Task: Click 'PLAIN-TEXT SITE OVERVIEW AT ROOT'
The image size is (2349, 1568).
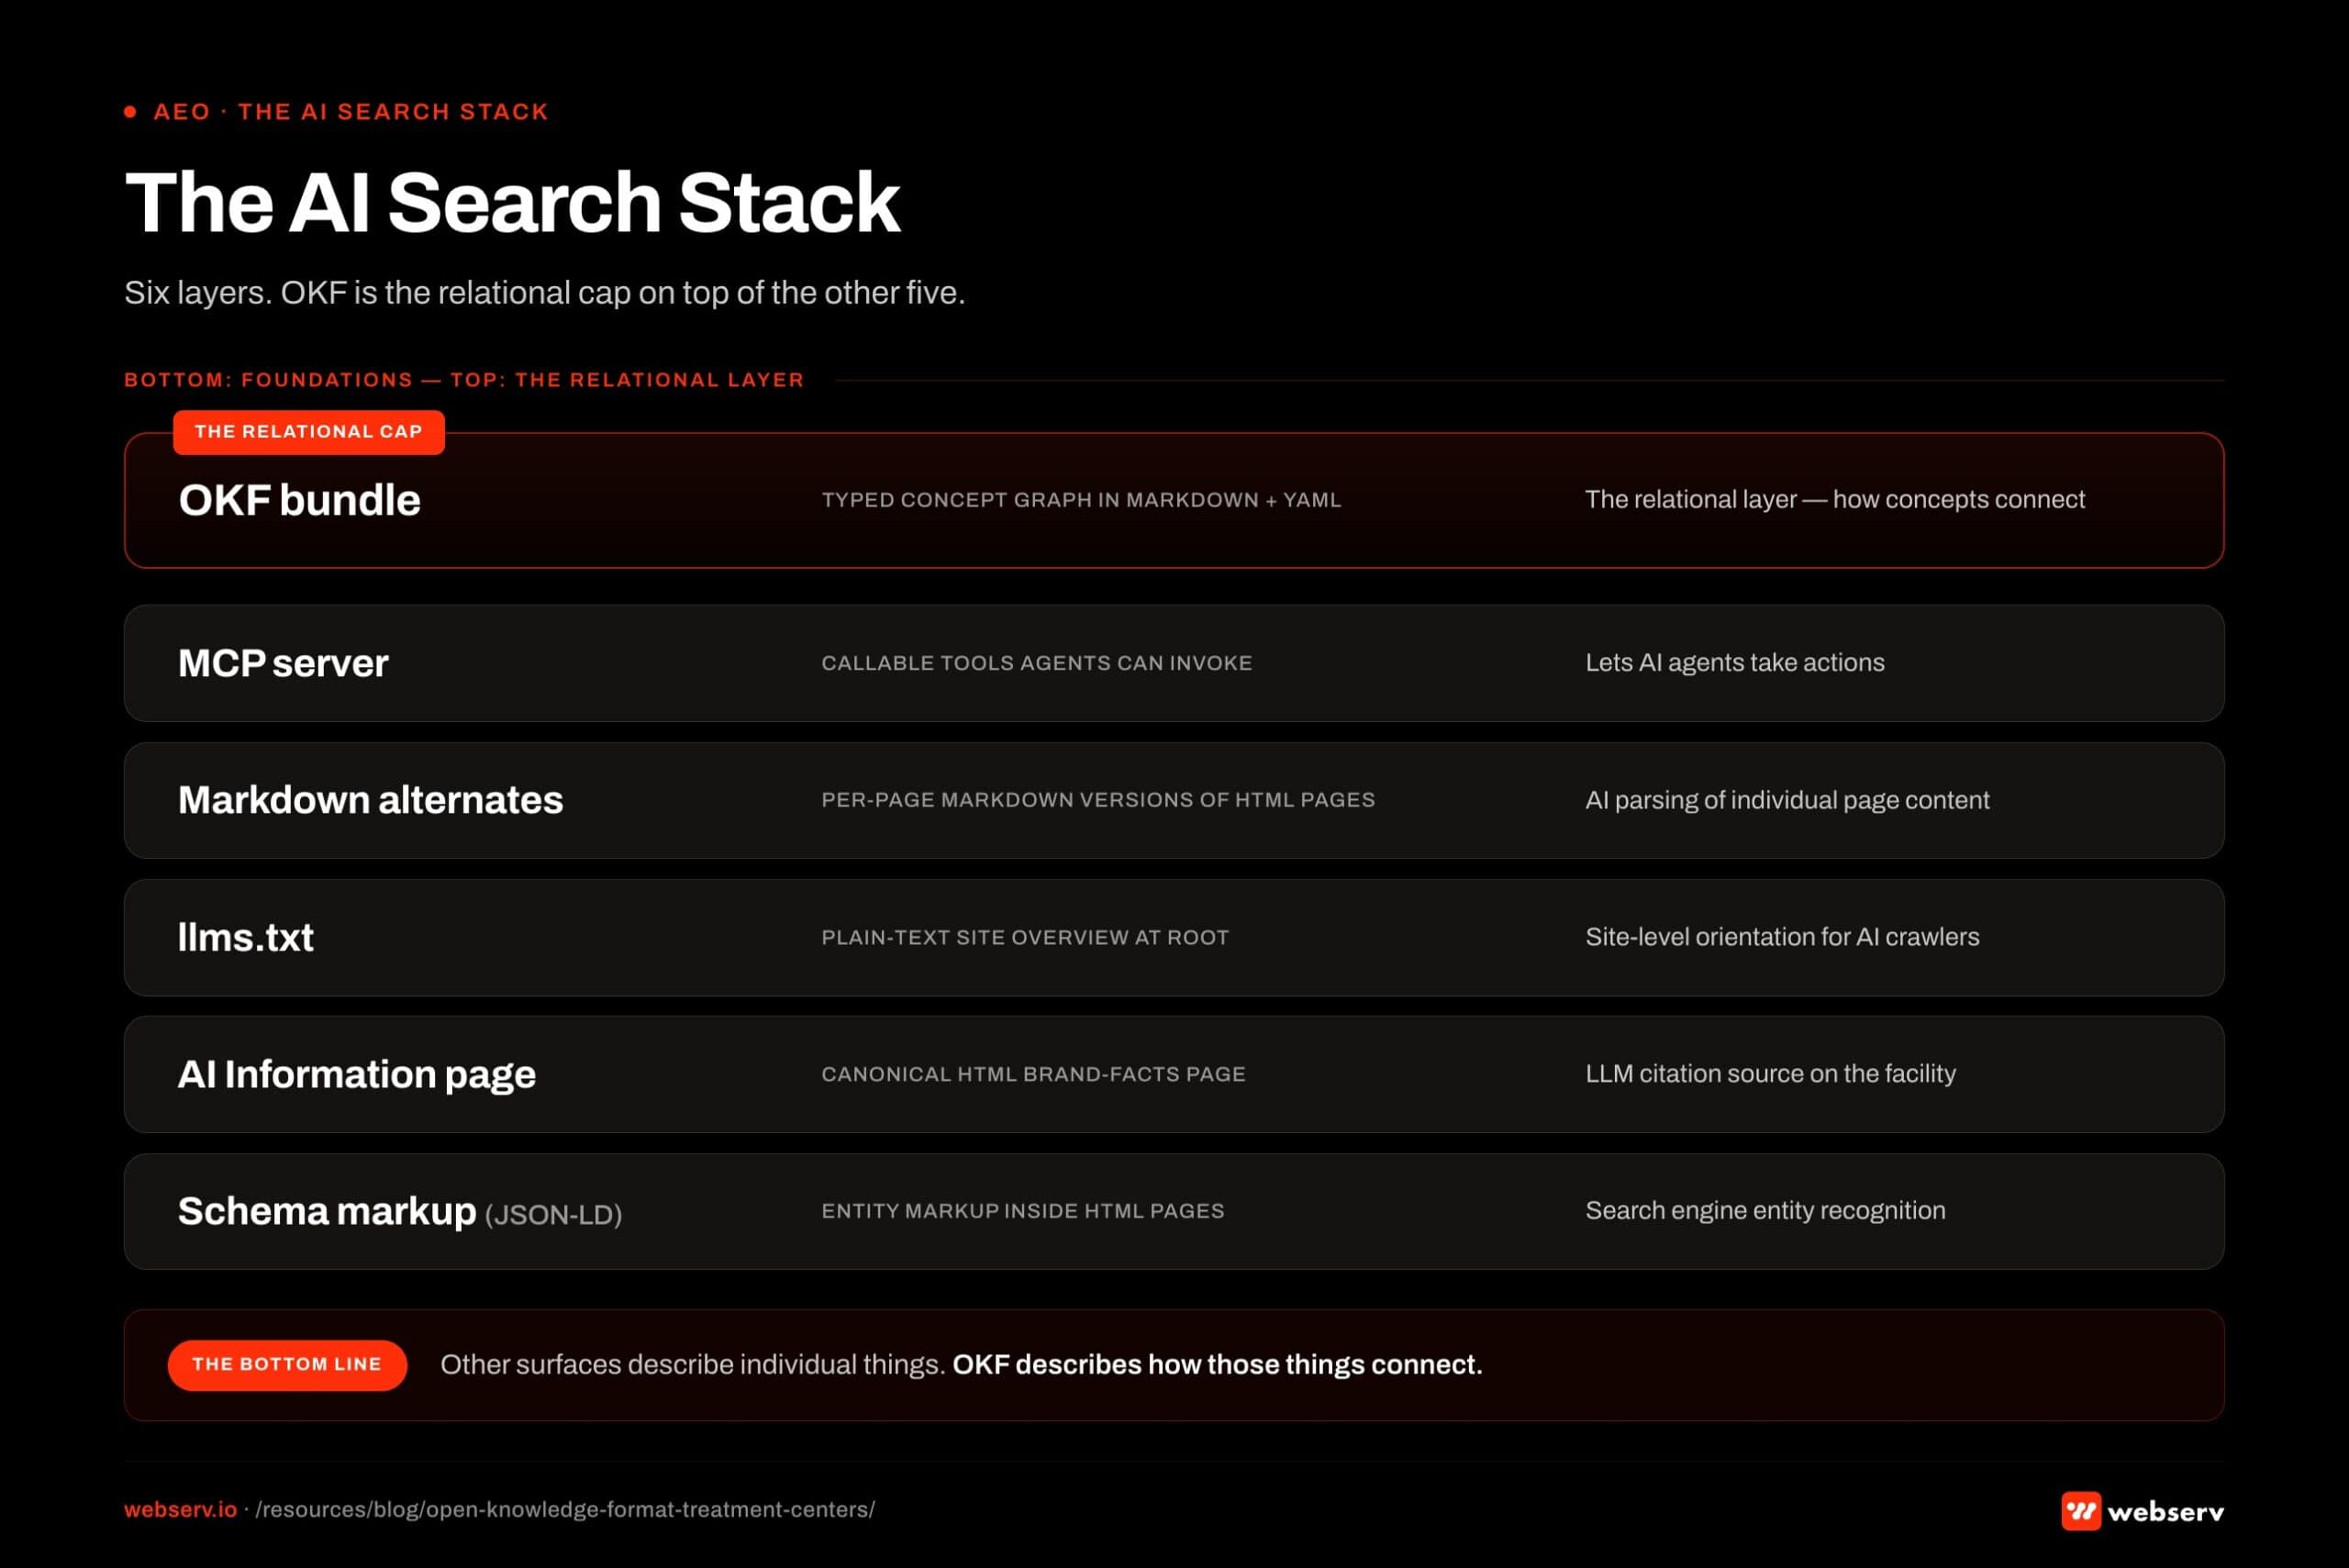Action: [1025, 937]
